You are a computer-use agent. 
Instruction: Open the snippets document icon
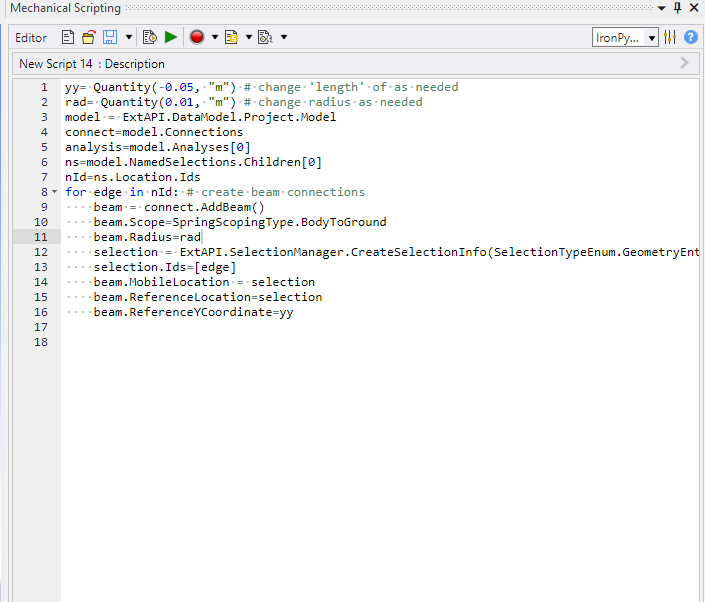pos(232,37)
